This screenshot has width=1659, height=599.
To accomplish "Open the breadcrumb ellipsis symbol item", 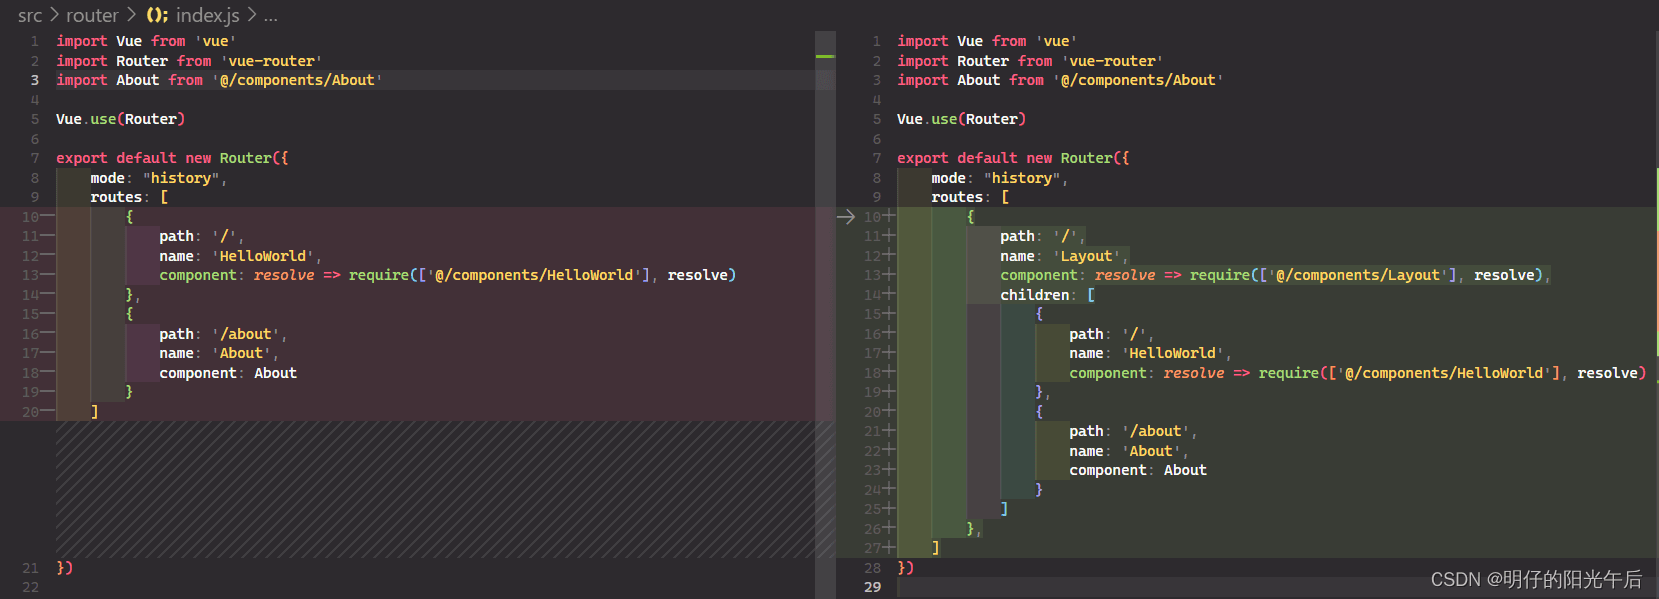I will coord(271,16).
